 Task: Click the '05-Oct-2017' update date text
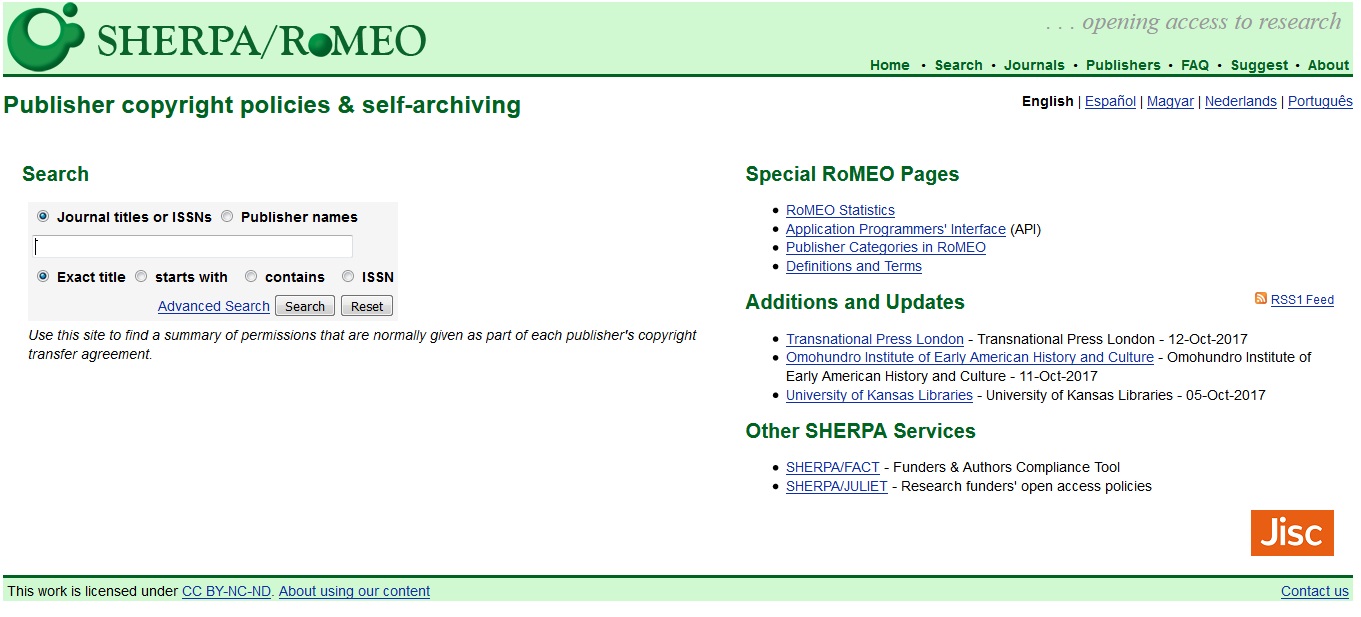coord(1224,395)
